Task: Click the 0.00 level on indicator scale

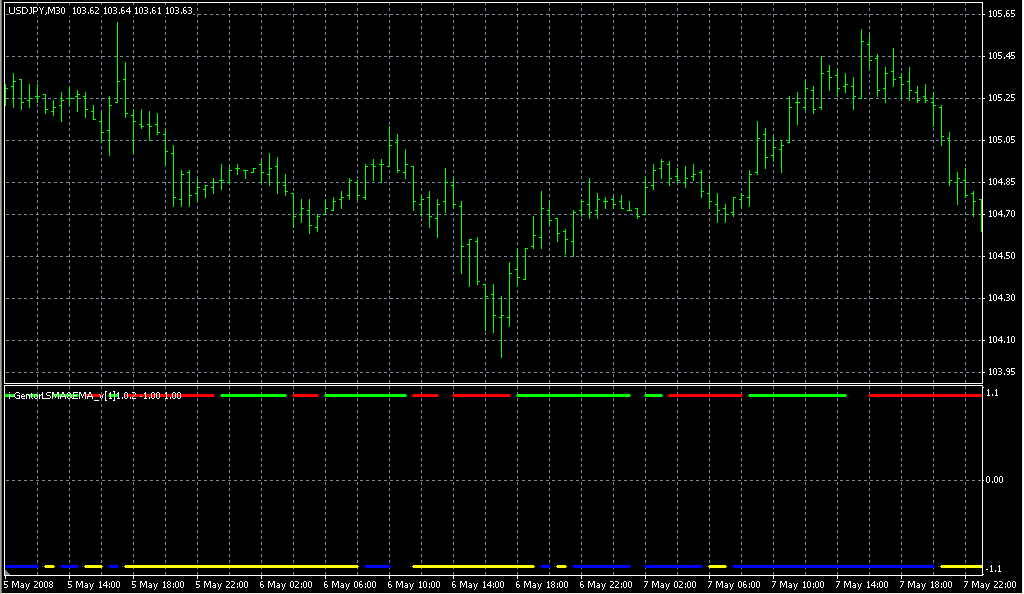Action: click(997, 480)
